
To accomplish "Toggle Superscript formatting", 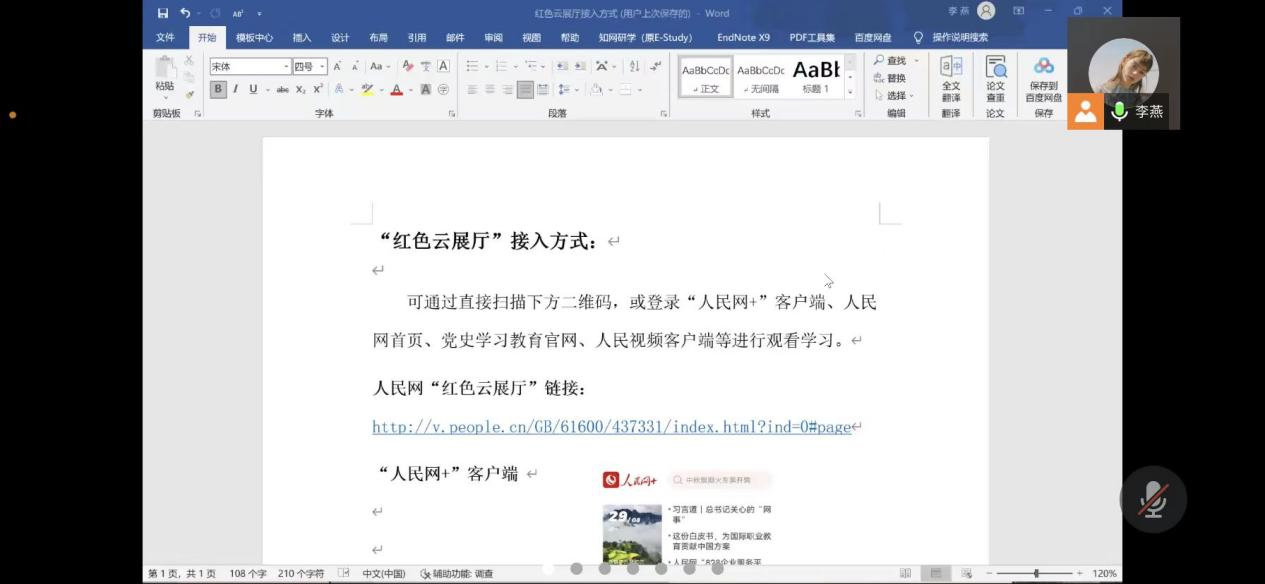I will pos(318,89).
